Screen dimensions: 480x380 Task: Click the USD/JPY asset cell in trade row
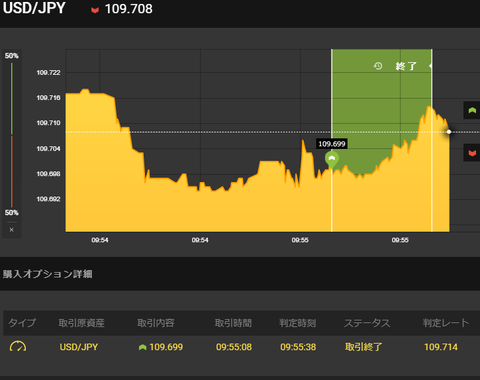click(79, 347)
